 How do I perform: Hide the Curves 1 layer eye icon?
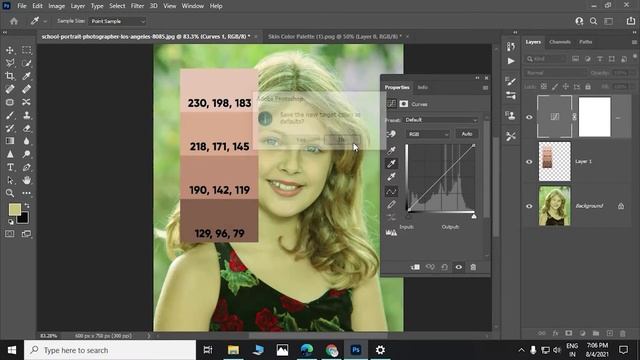(x=529, y=117)
